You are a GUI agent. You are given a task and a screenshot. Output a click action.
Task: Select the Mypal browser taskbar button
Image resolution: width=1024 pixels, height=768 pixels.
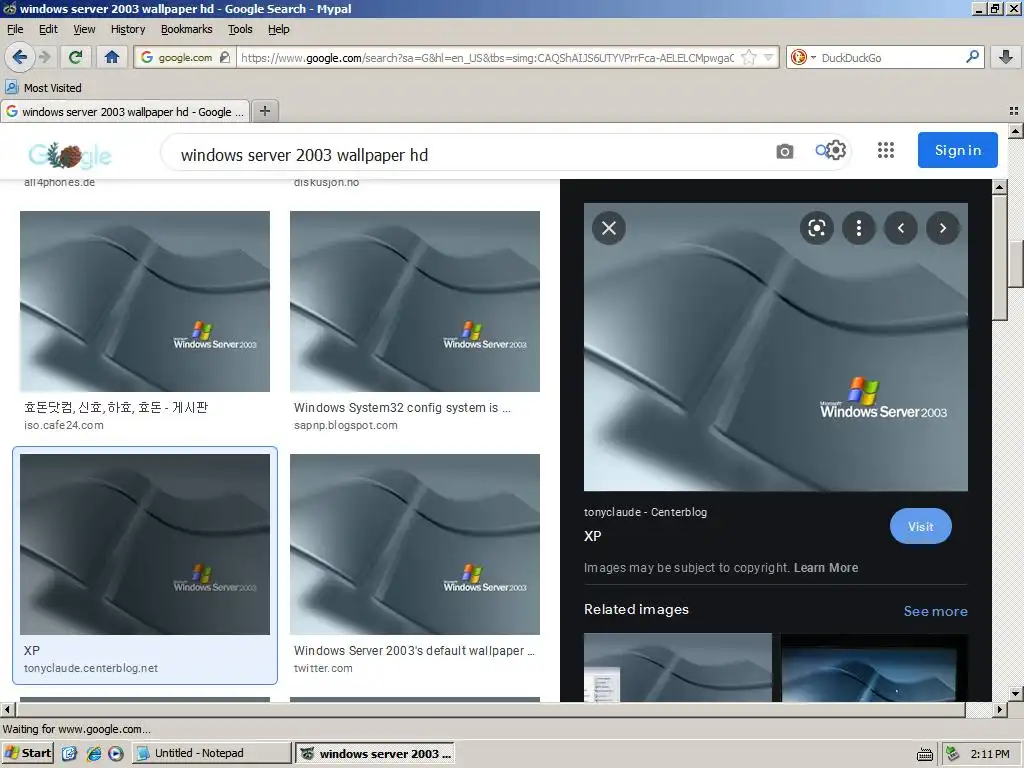pos(375,753)
